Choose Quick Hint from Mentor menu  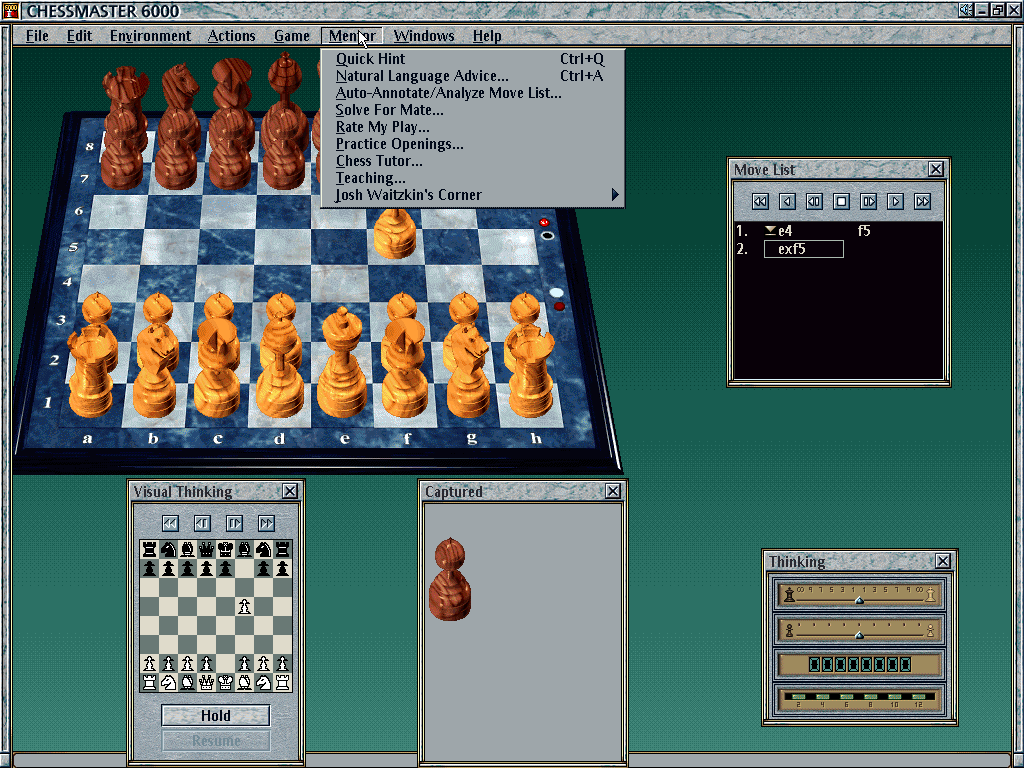click(x=472, y=59)
